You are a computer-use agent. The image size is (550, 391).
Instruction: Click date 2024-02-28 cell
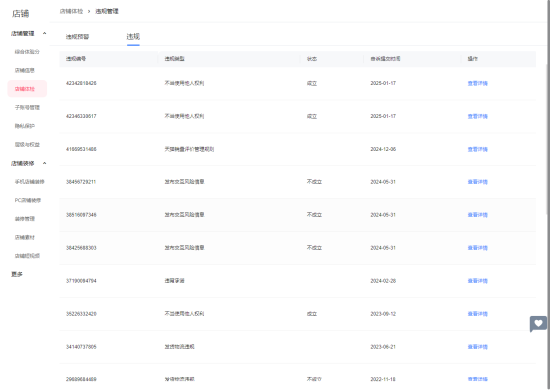(383, 281)
